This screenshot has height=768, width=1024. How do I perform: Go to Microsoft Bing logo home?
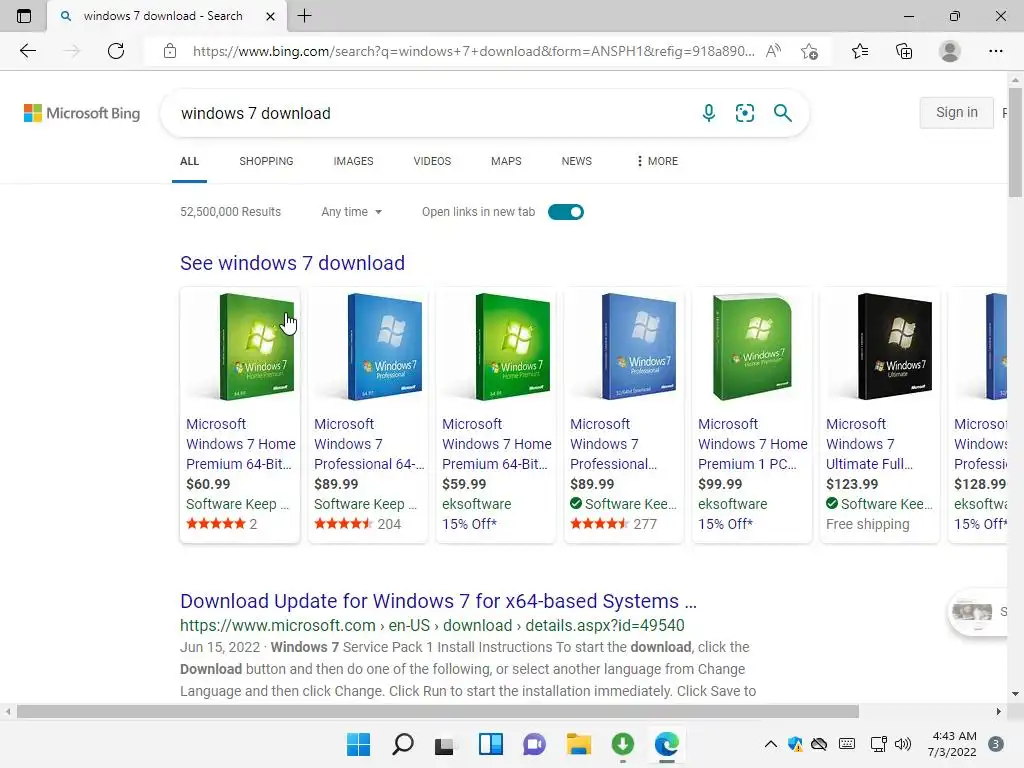[x=82, y=113]
